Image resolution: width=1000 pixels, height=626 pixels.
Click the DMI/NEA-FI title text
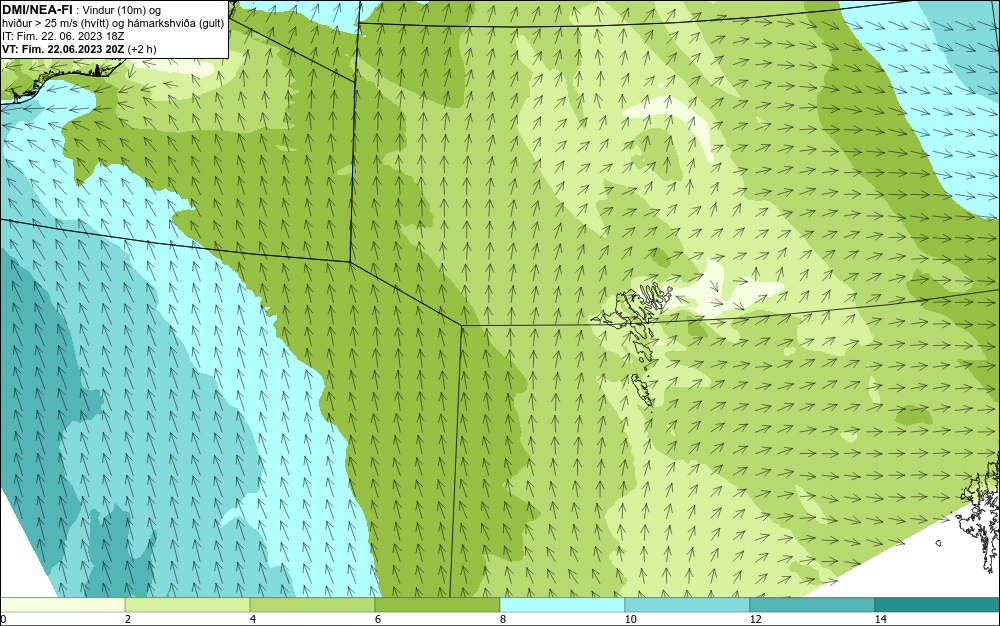(x=37, y=10)
